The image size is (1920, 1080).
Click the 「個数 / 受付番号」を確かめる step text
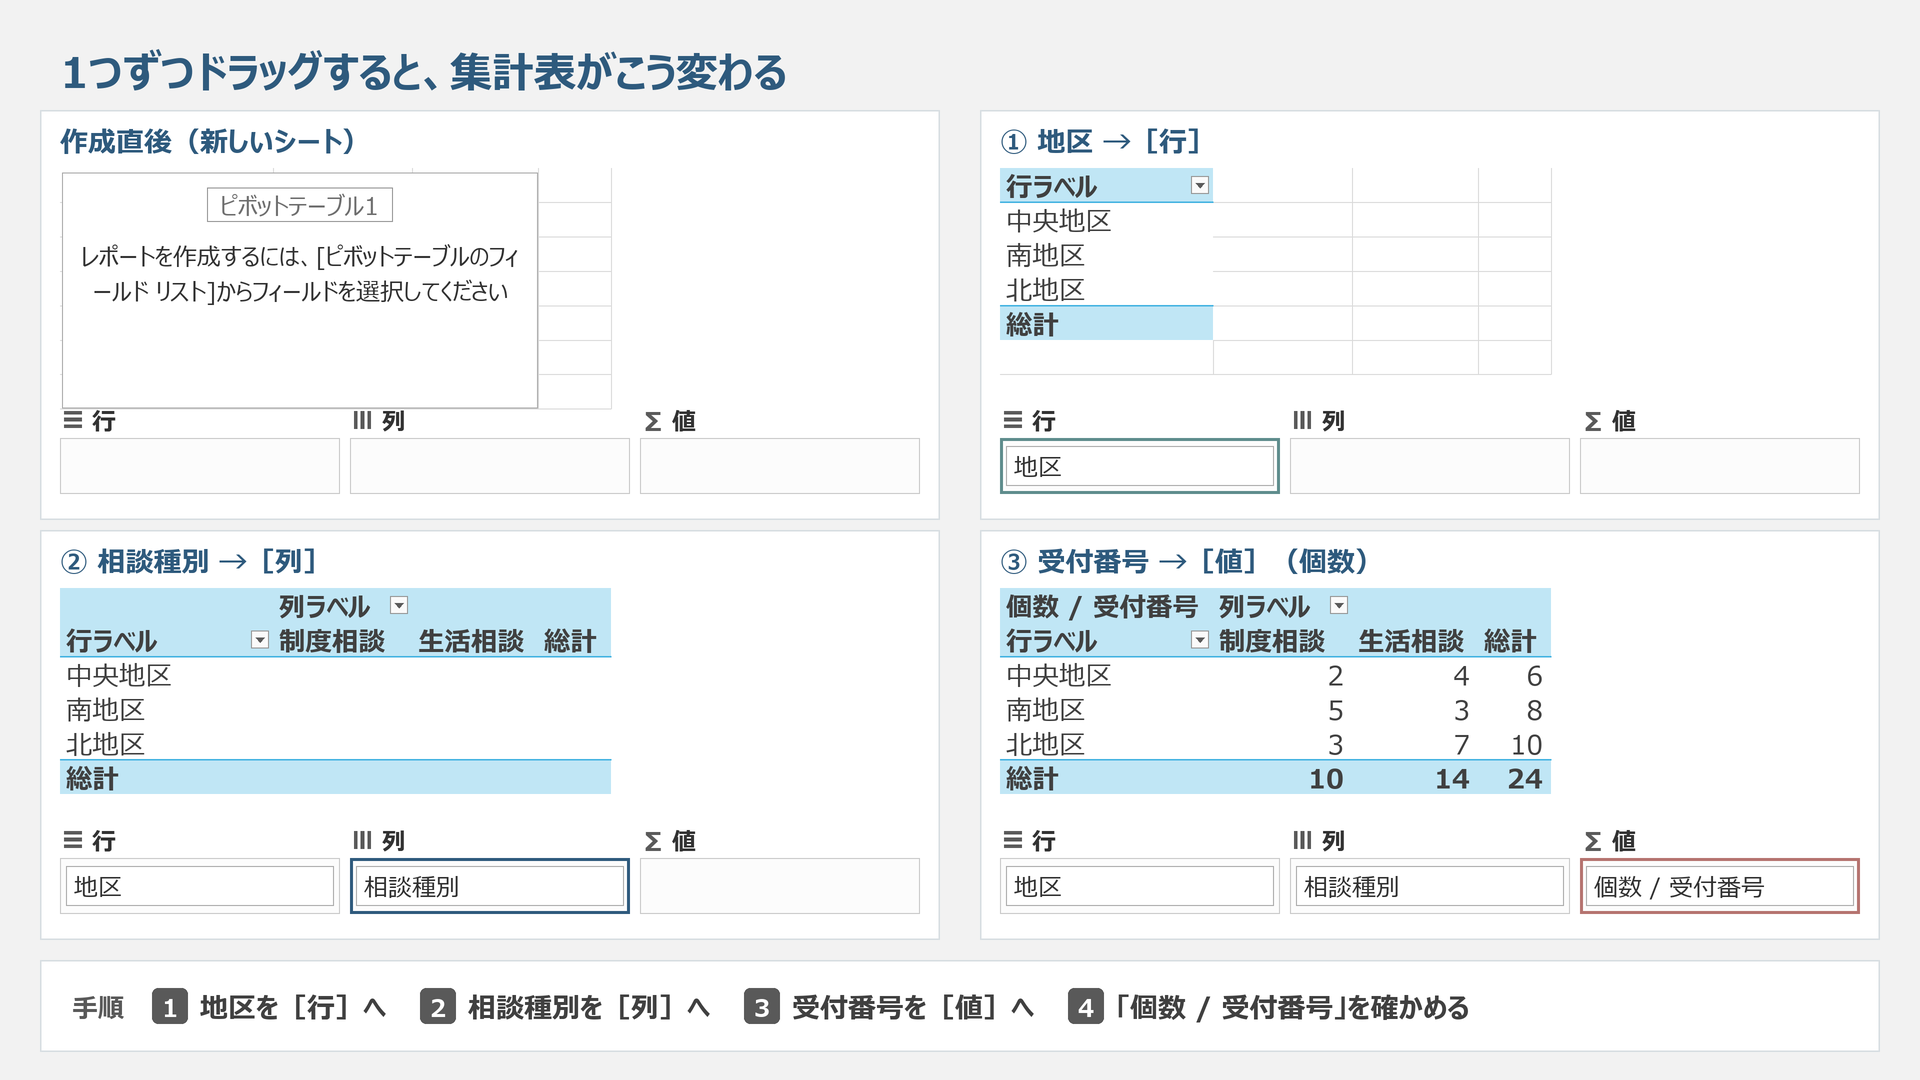coord(1291,1007)
